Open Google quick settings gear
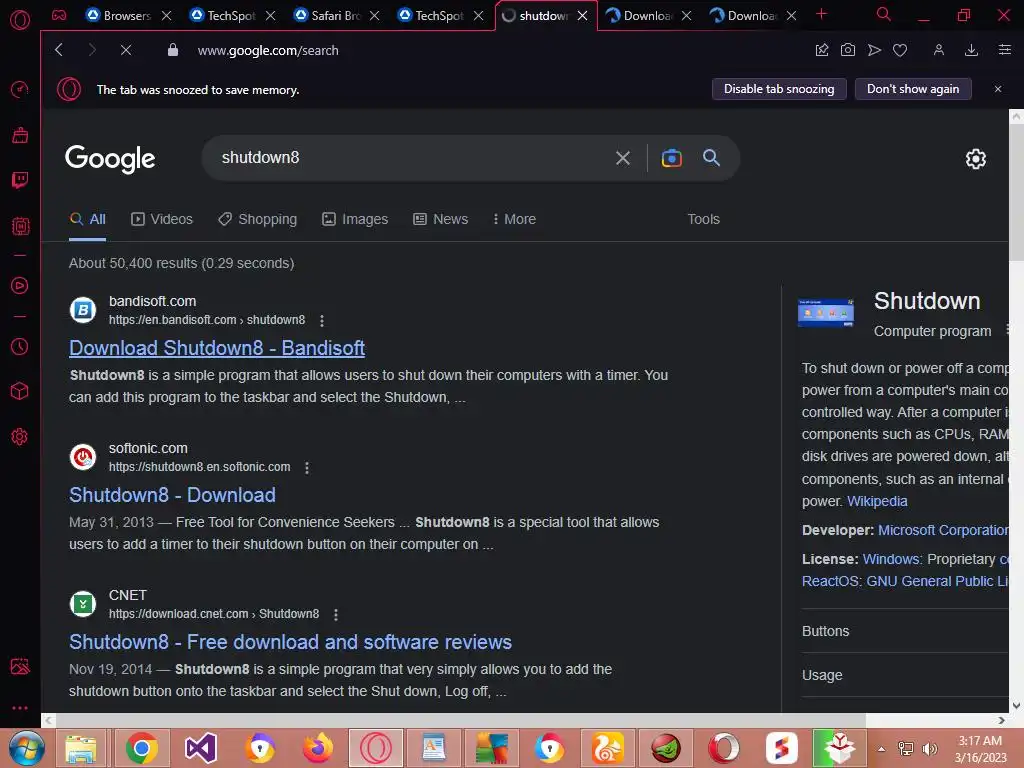 975,159
